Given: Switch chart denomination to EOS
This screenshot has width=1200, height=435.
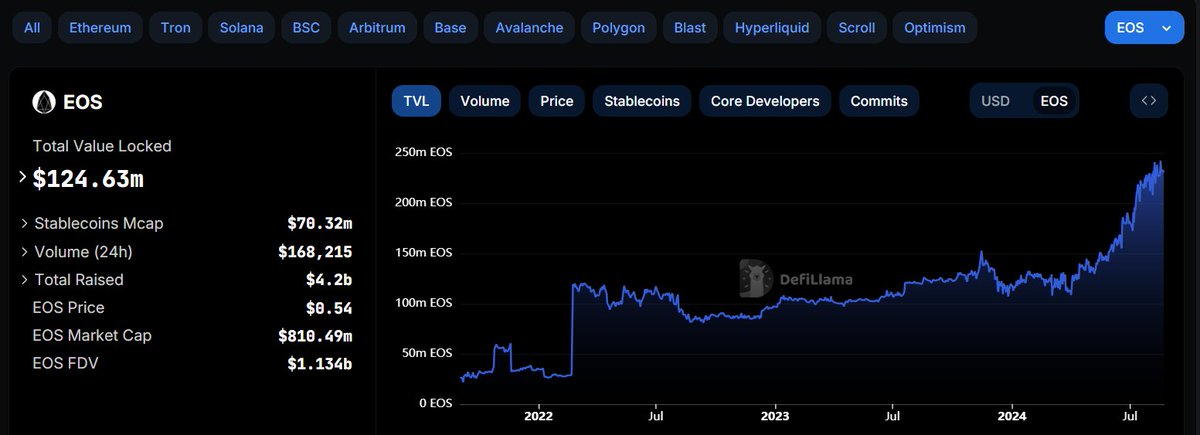Looking at the screenshot, I should tap(1054, 101).
